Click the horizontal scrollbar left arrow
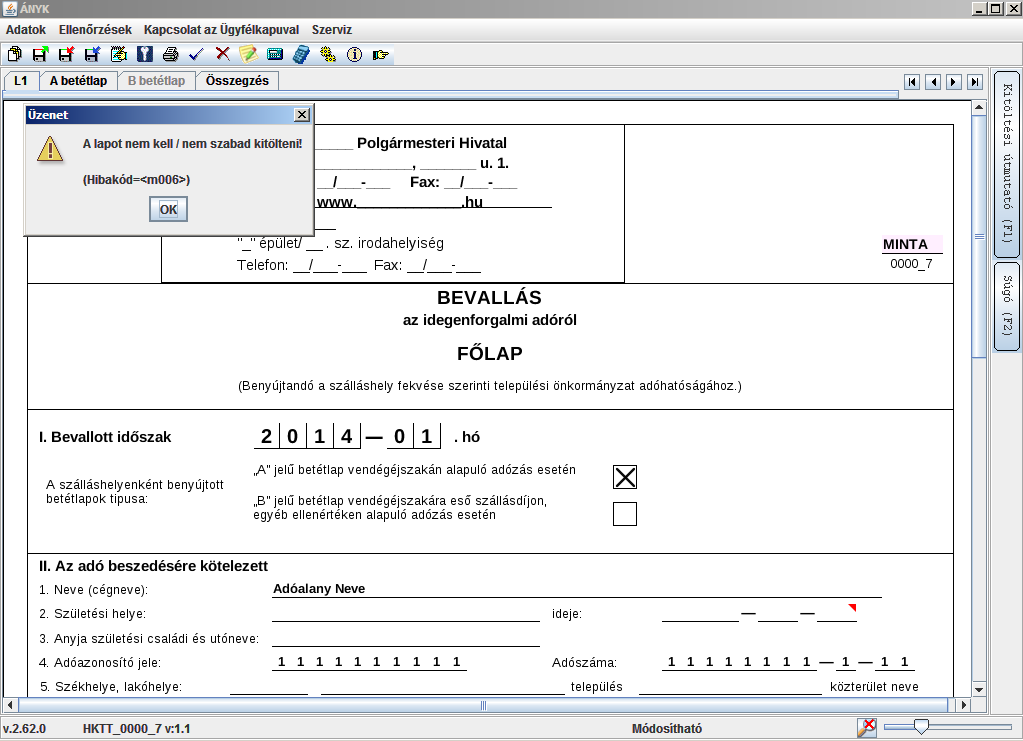 pos(9,705)
